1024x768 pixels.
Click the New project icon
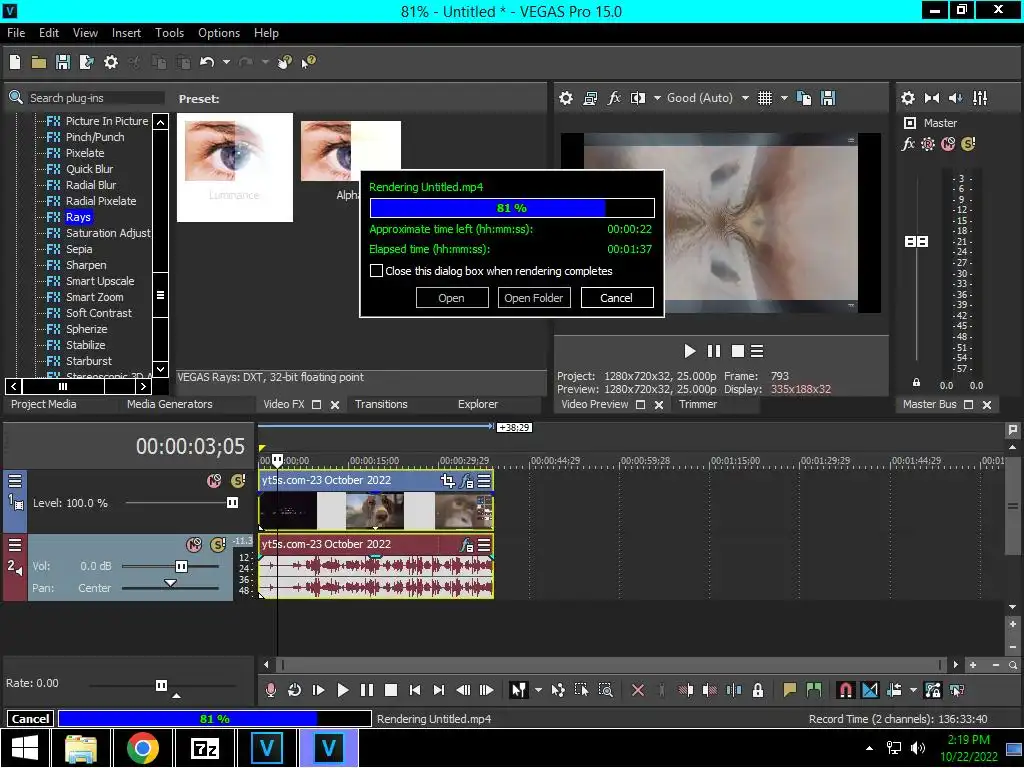[15, 62]
